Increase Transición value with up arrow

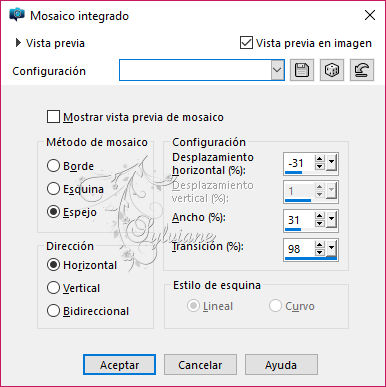[x=320, y=245]
